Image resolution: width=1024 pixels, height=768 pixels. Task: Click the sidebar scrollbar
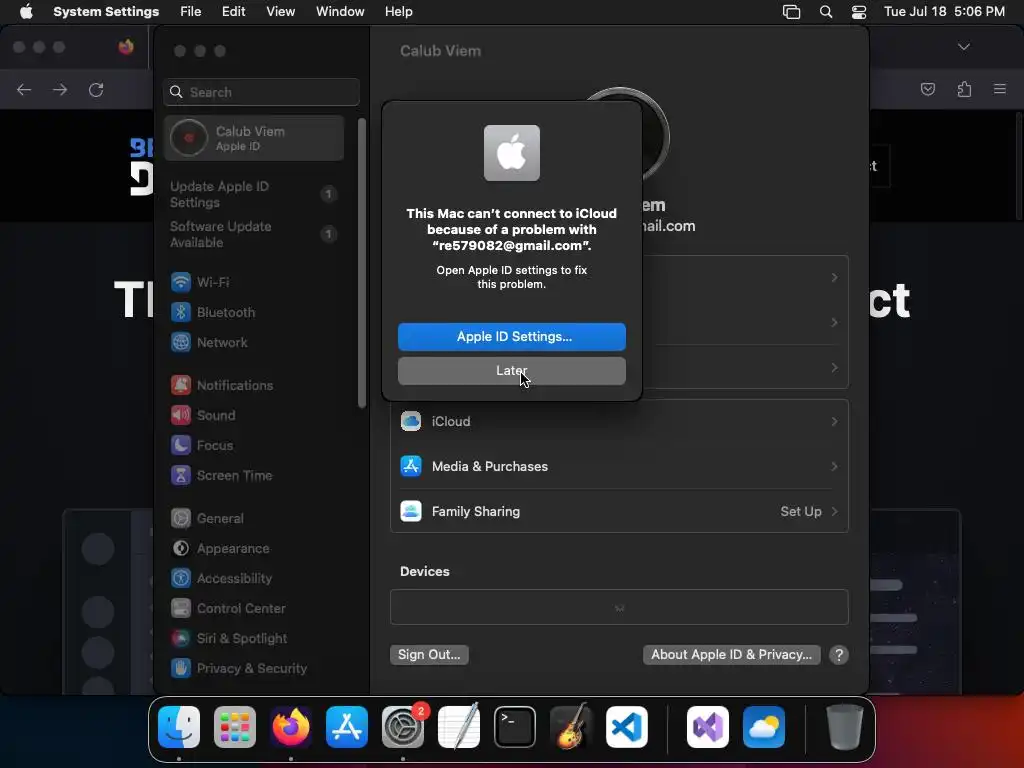tap(362, 263)
